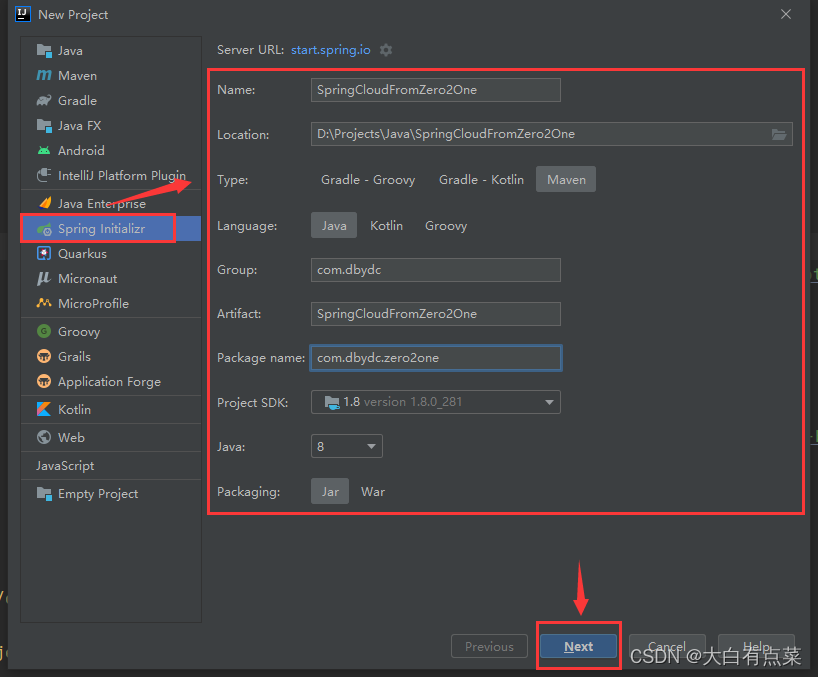Select the Grails label in sidebar list

[75, 356]
